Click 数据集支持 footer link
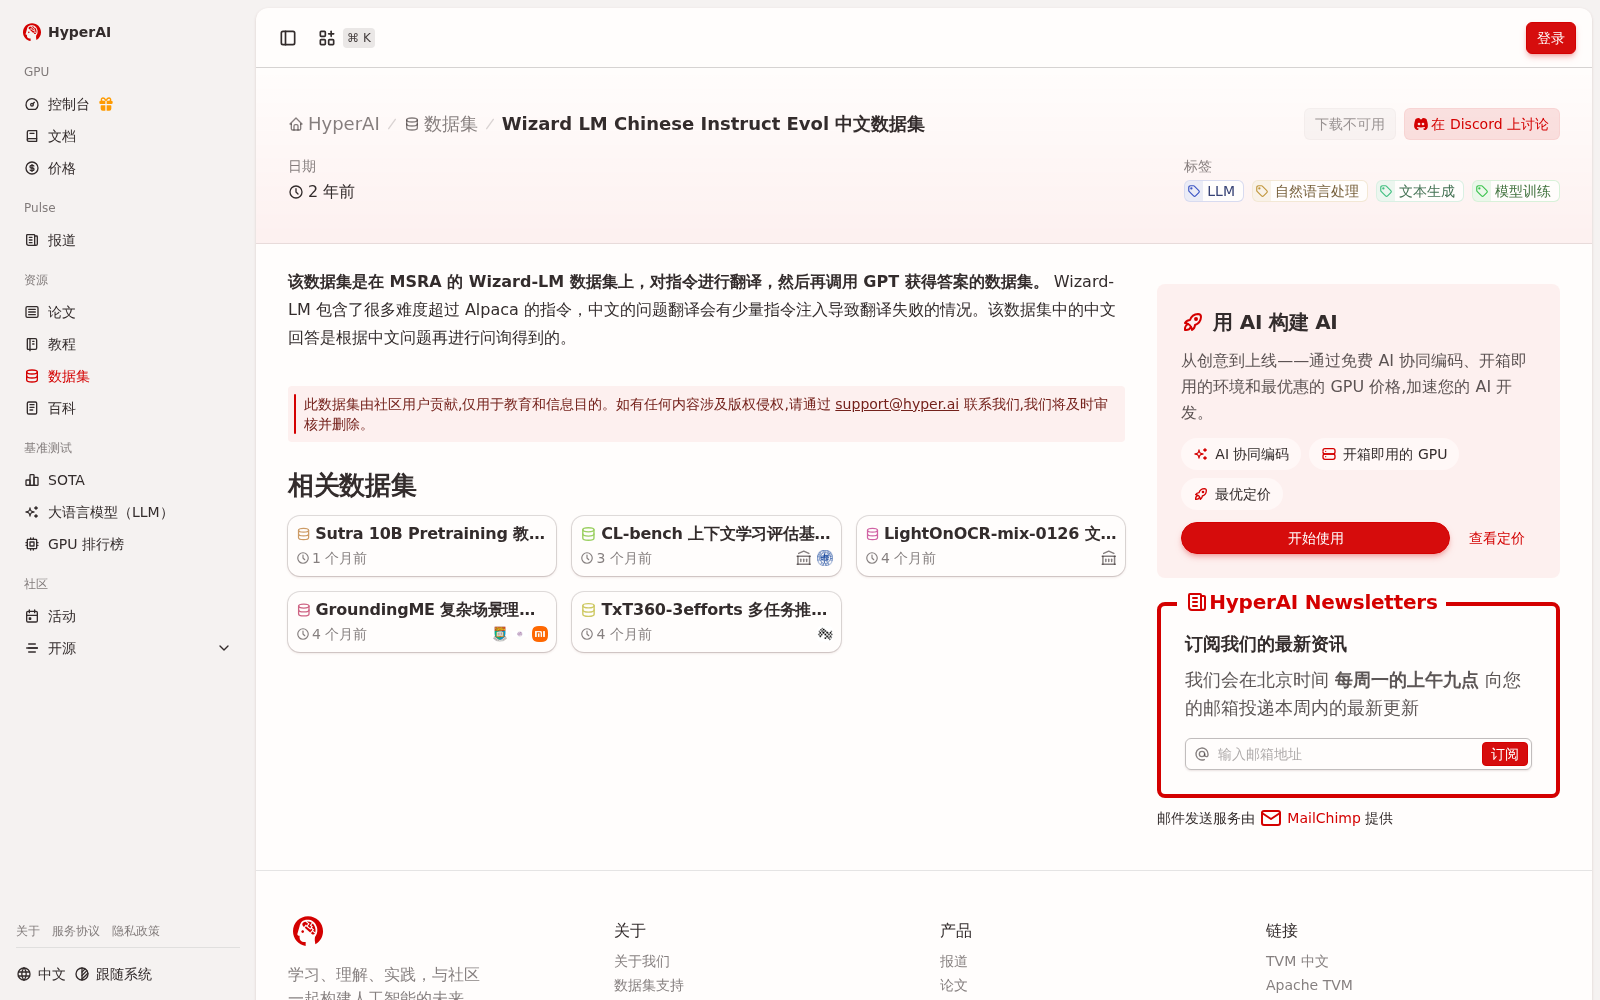This screenshot has height=1000, width=1600. coord(649,985)
